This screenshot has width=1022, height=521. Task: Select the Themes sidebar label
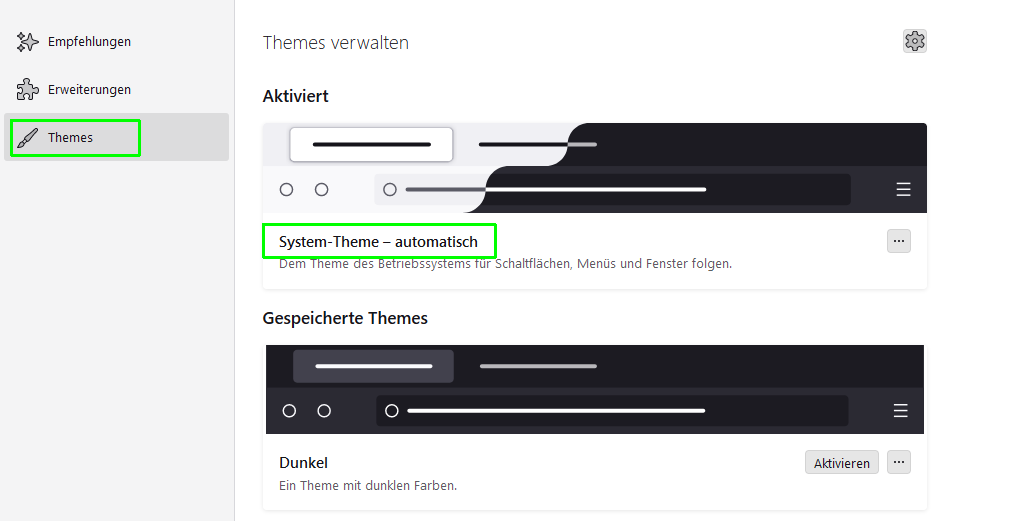point(70,138)
